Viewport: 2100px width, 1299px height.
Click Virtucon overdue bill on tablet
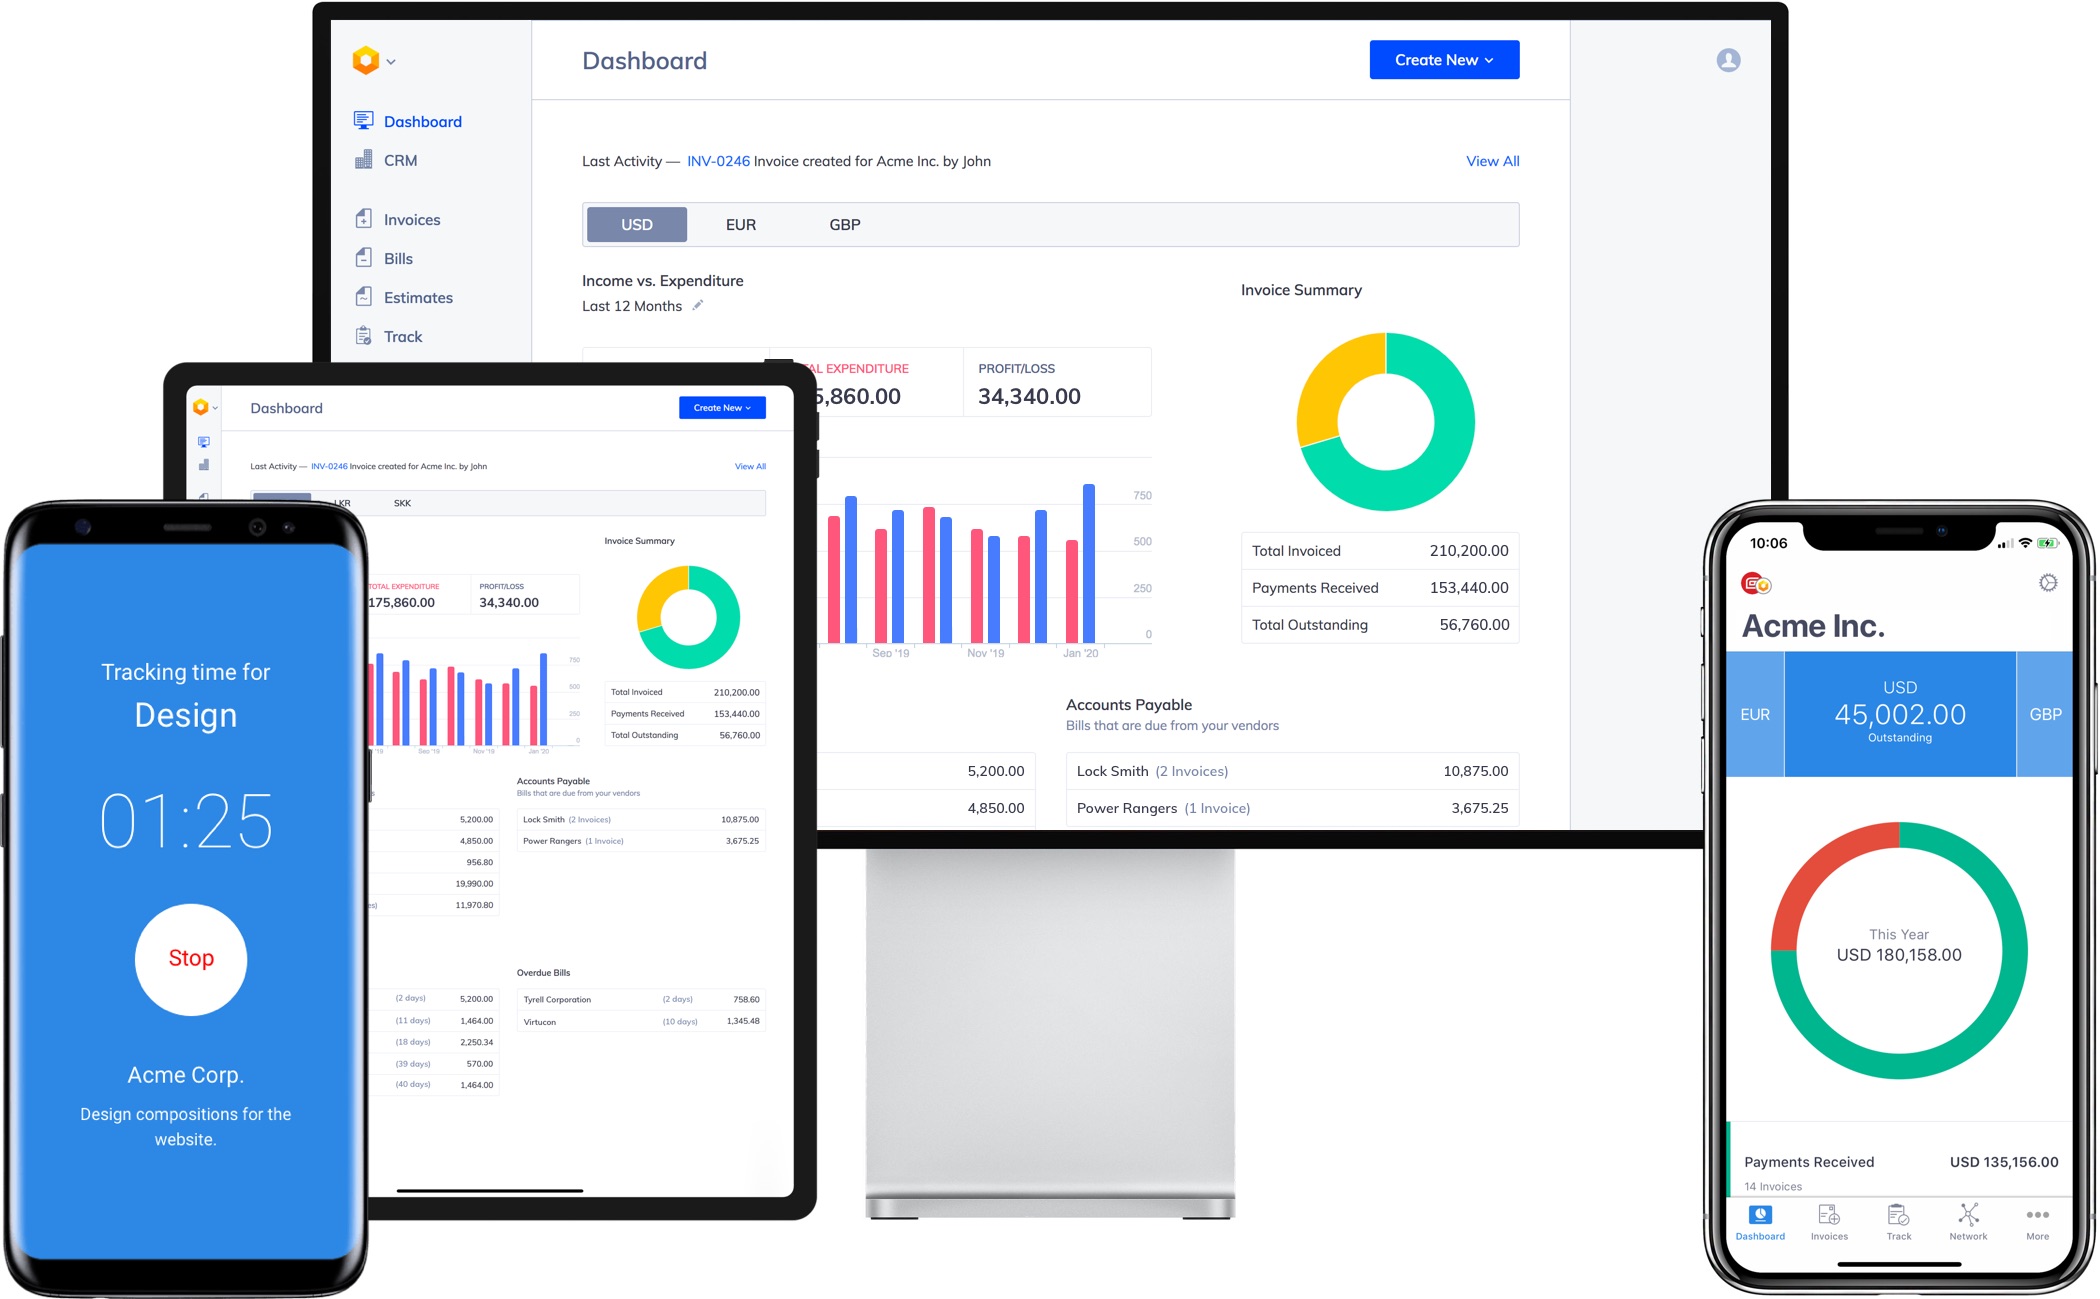pos(641,1021)
